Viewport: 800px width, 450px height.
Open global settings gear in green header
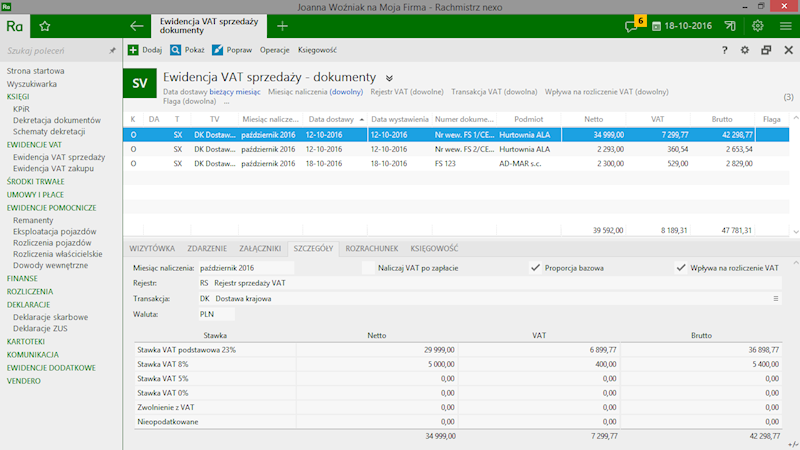758,26
